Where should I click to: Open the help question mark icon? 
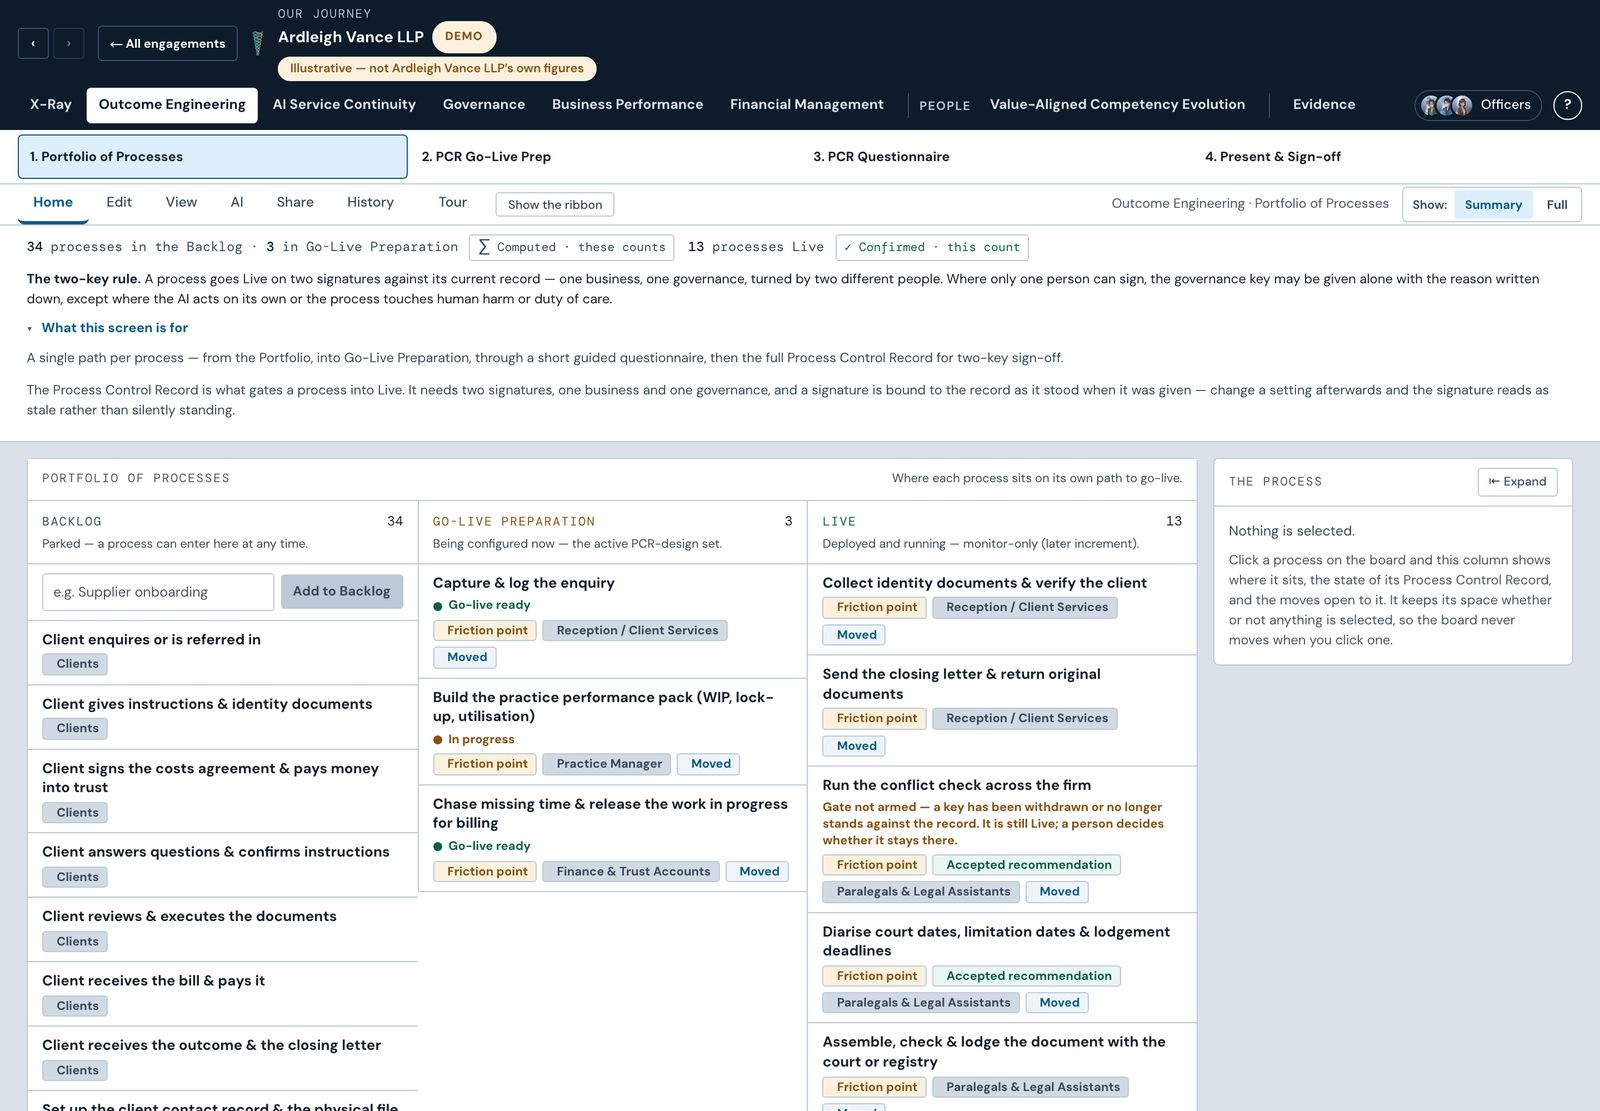click(1567, 104)
